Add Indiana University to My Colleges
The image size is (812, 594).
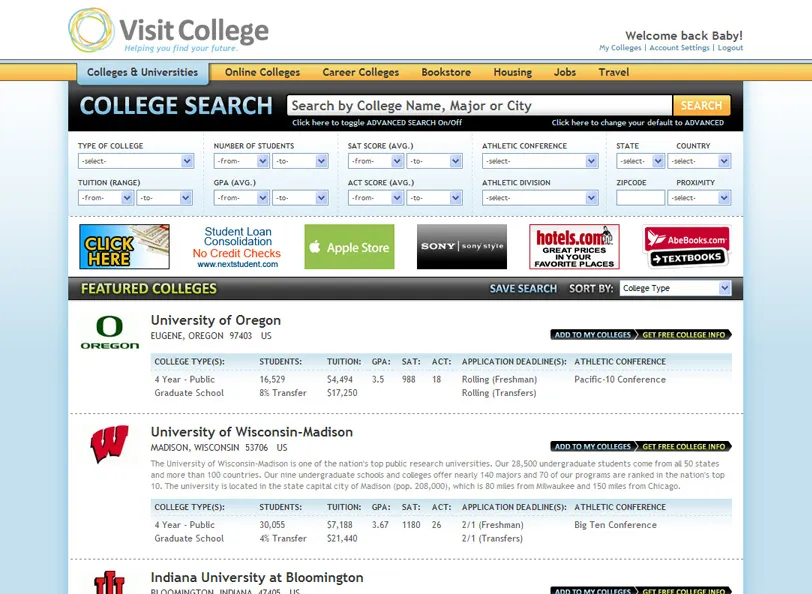tap(593, 590)
